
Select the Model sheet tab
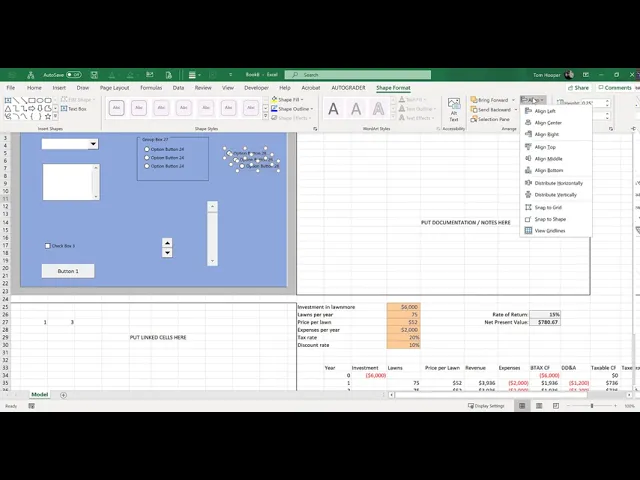(x=40, y=394)
